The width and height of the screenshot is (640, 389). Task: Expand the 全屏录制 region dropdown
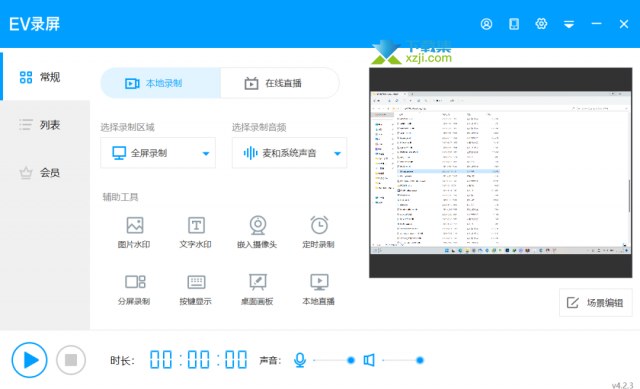pos(158,153)
